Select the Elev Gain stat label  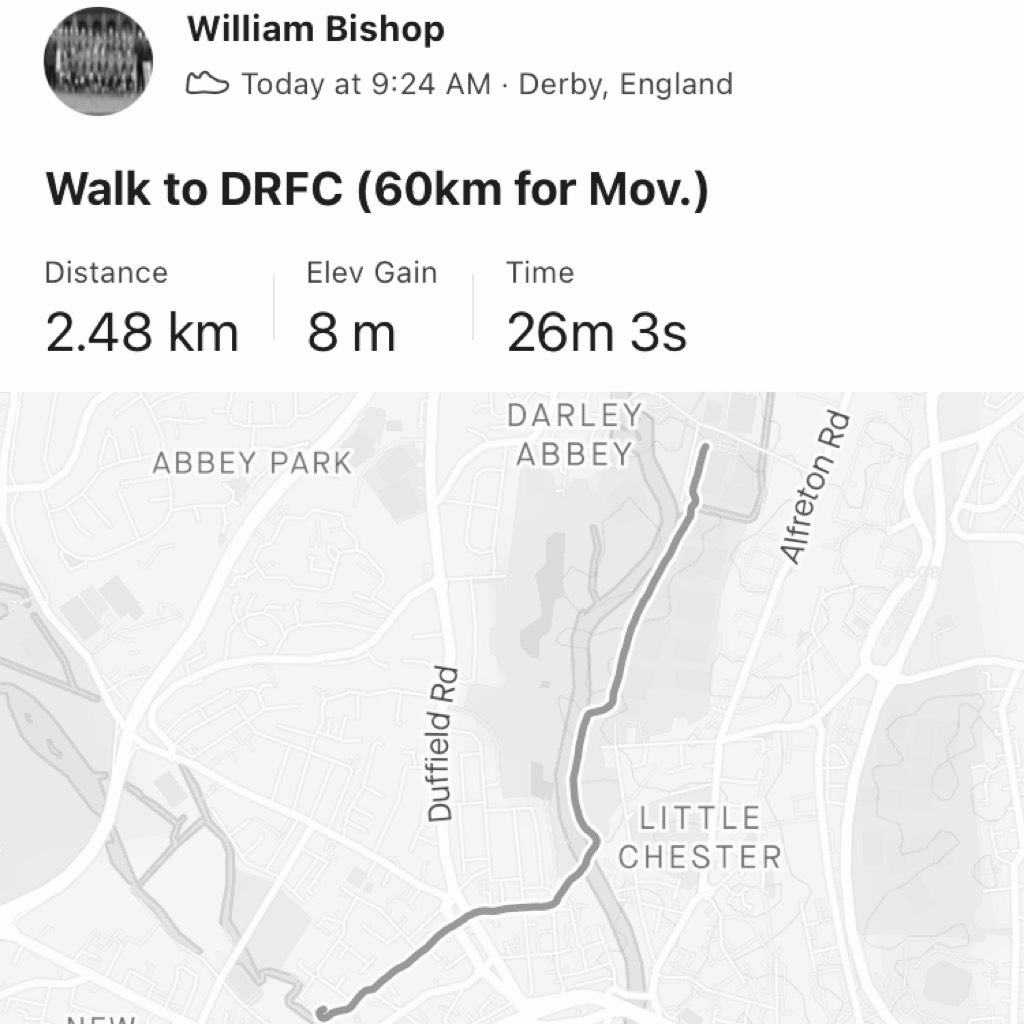click(x=372, y=273)
